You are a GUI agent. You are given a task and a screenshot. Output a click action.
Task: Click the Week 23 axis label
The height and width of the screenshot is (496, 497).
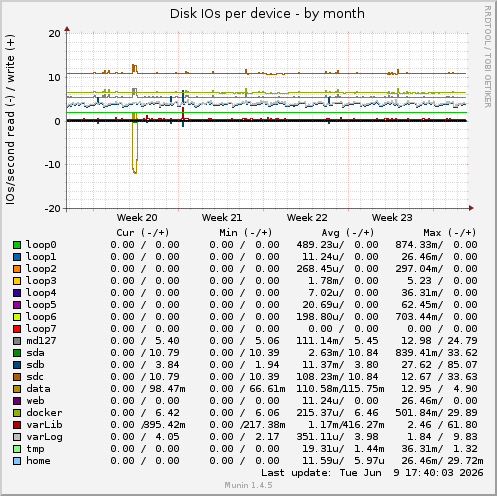[392, 218]
